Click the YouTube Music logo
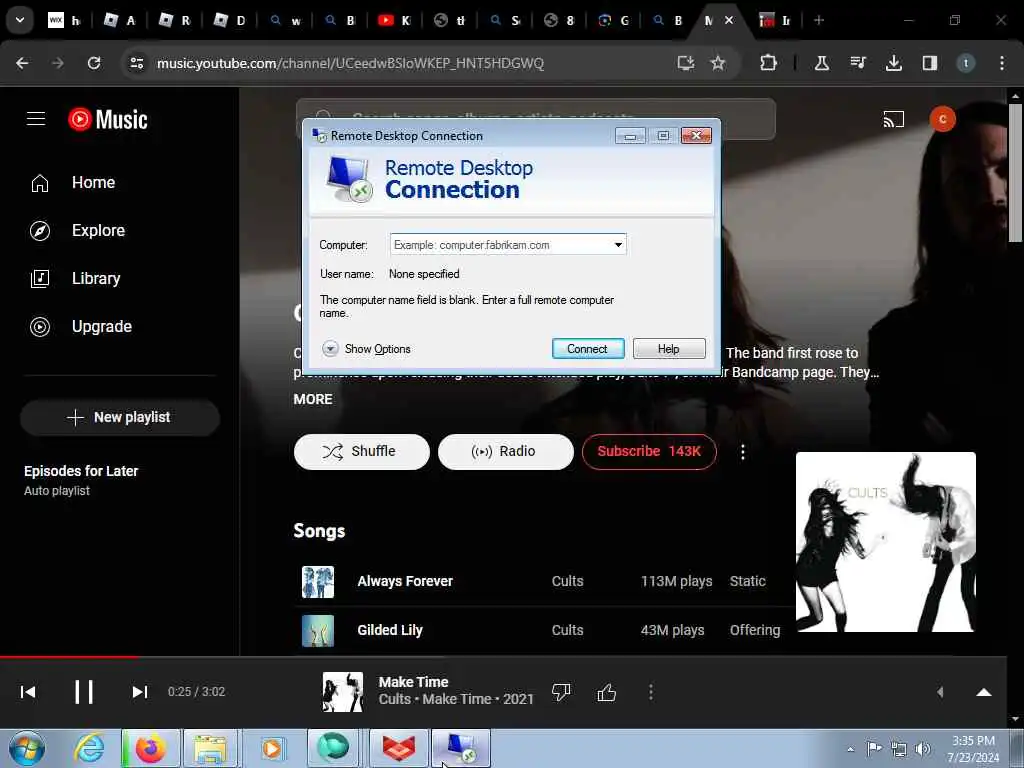The height and width of the screenshot is (768, 1024). pyautogui.click(x=108, y=120)
